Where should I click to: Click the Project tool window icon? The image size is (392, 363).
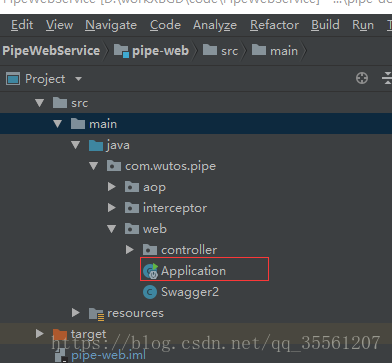13,79
